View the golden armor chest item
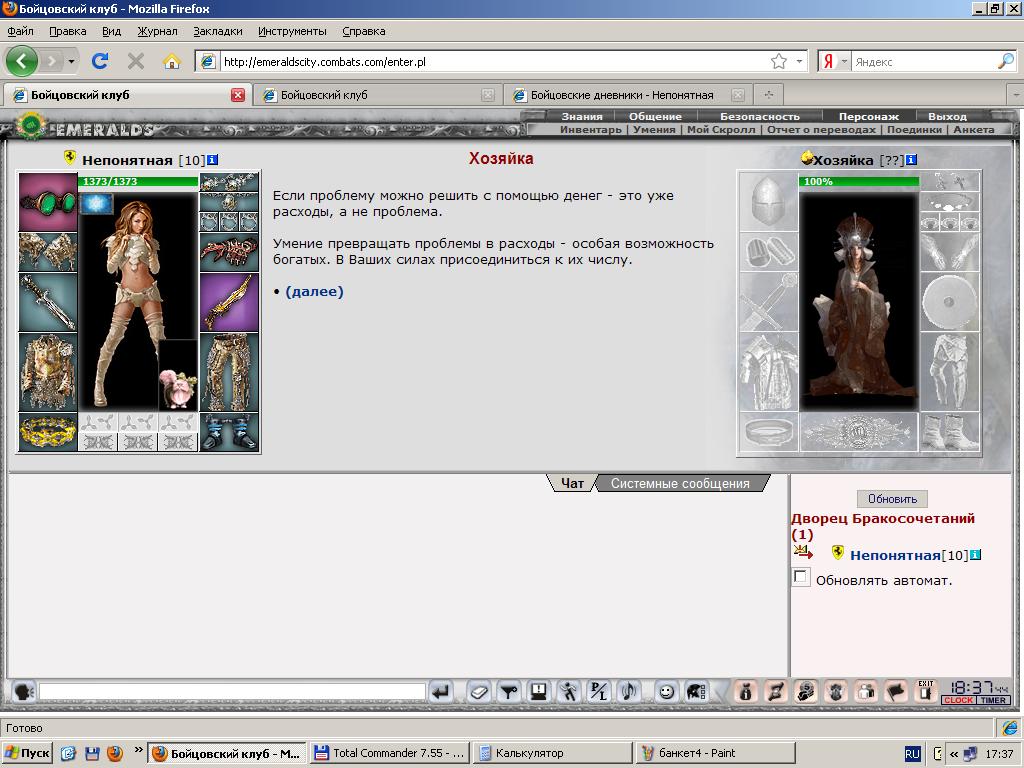The width and height of the screenshot is (1024, 768). pyautogui.click(x=48, y=372)
